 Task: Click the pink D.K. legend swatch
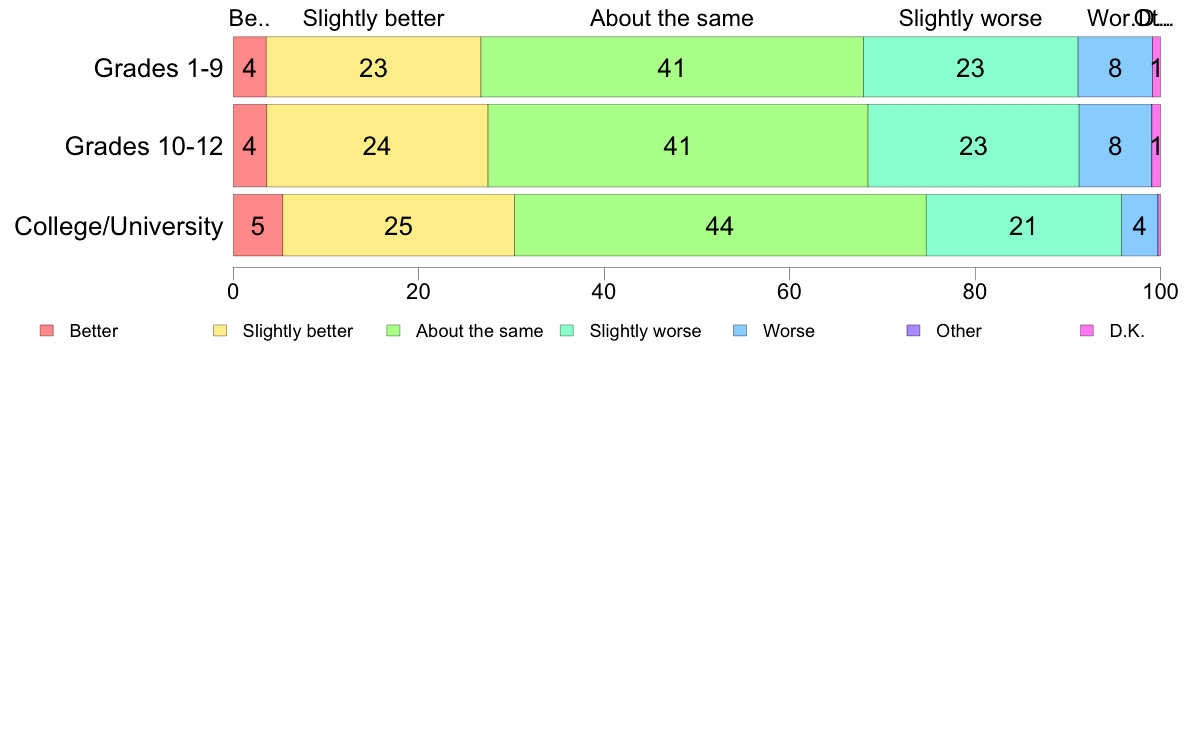(x=1087, y=330)
